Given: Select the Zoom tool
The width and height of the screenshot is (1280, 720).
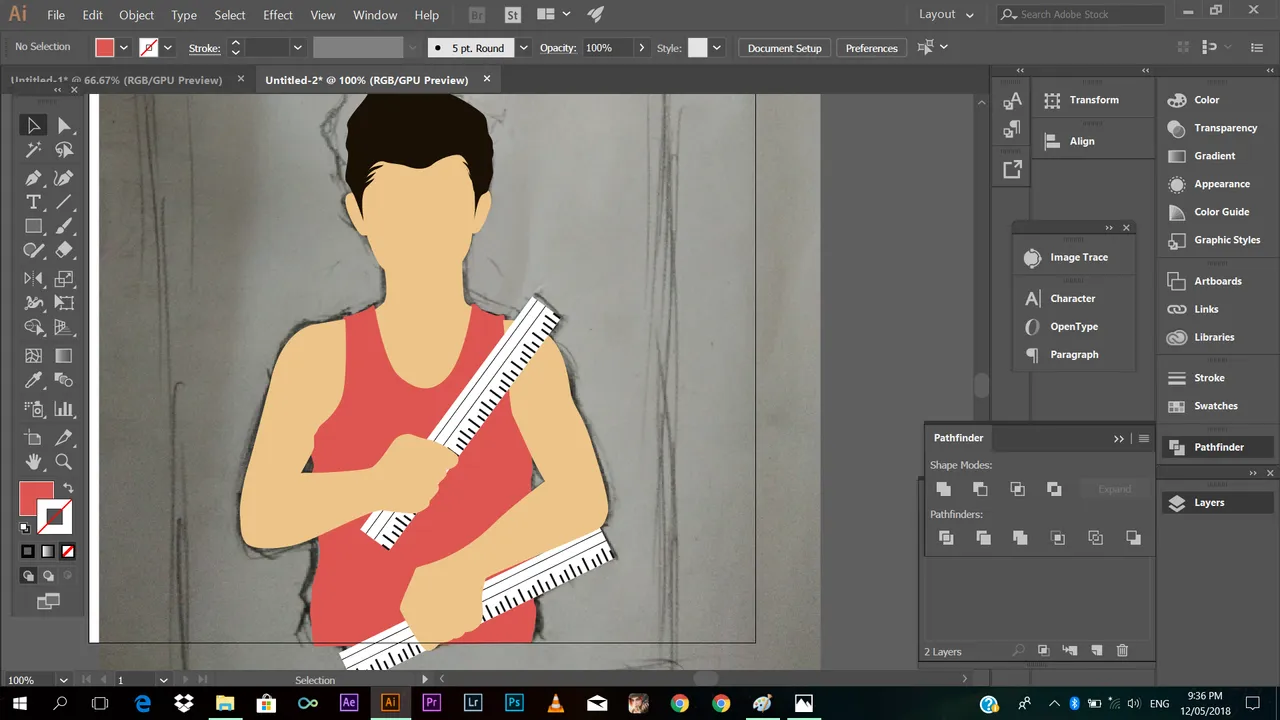Looking at the screenshot, I should pyautogui.click(x=64, y=461).
